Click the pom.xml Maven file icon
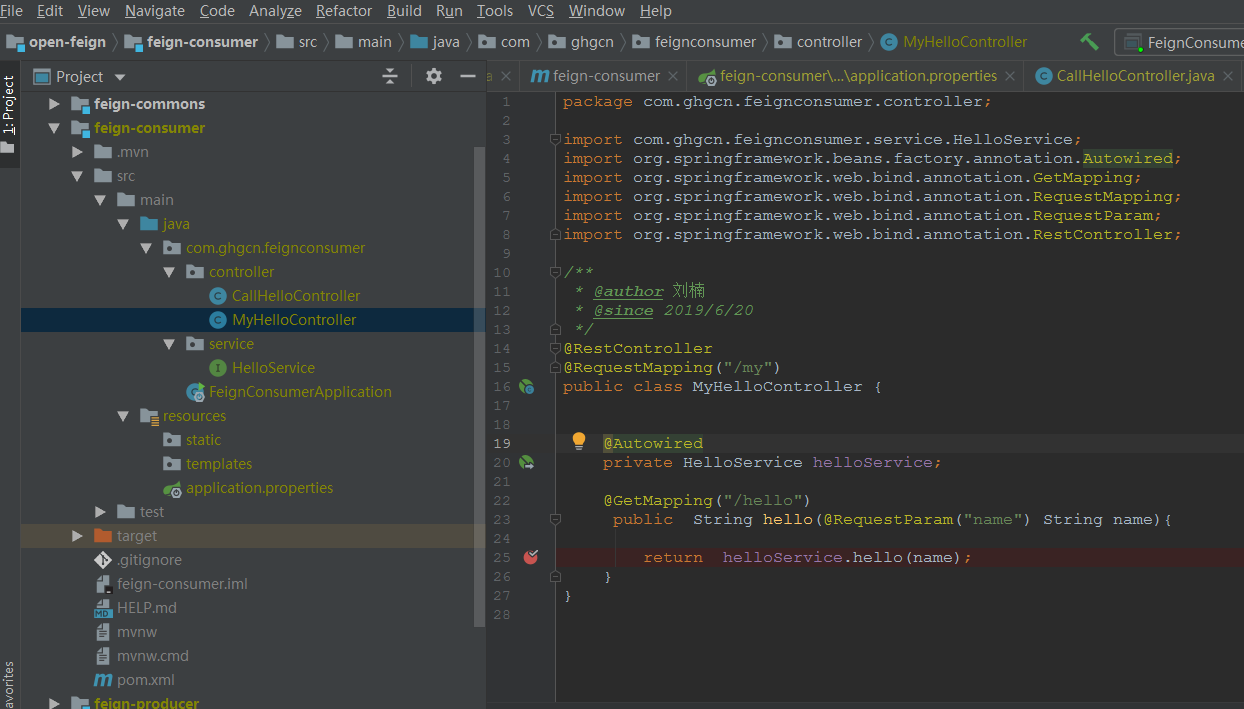Image resolution: width=1244 pixels, height=709 pixels. point(103,680)
